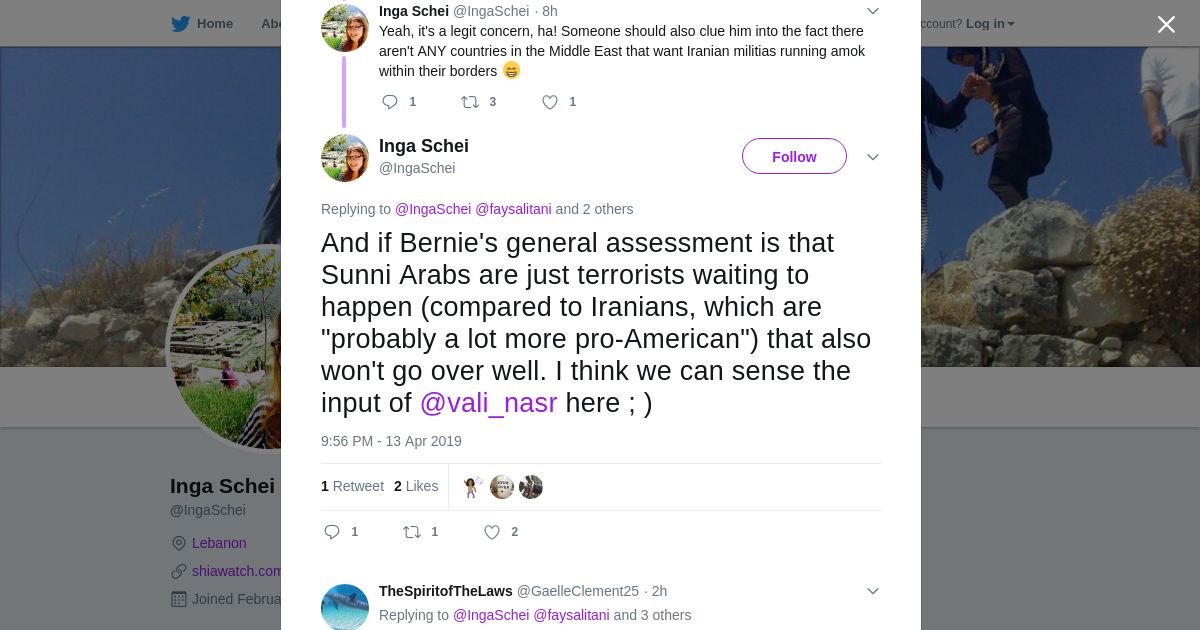Click Inga Schei's avatar on main tweet

(345, 158)
